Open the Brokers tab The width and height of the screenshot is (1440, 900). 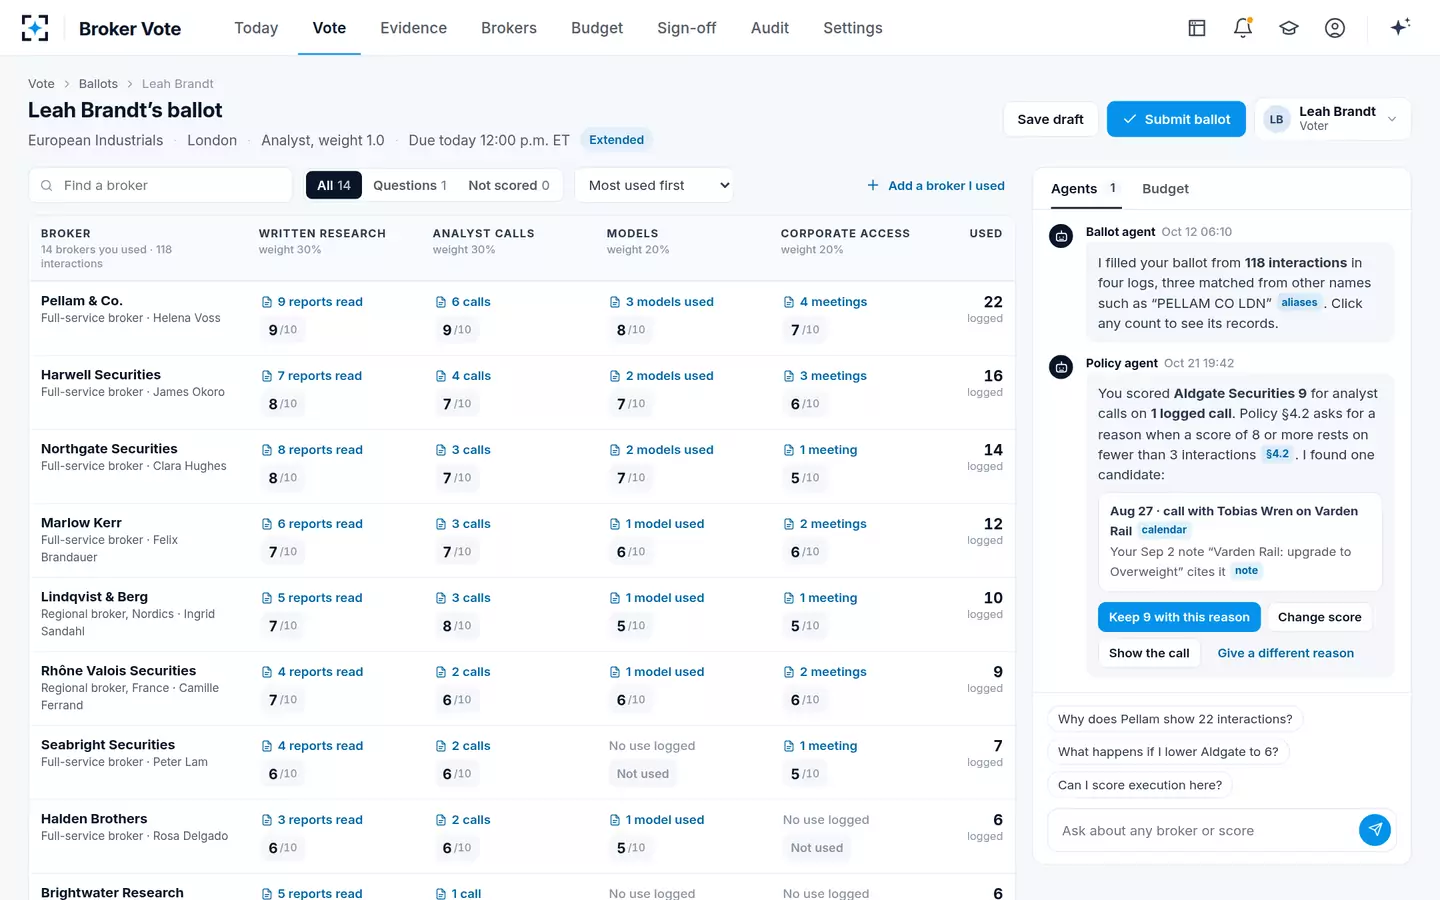pos(509,28)
